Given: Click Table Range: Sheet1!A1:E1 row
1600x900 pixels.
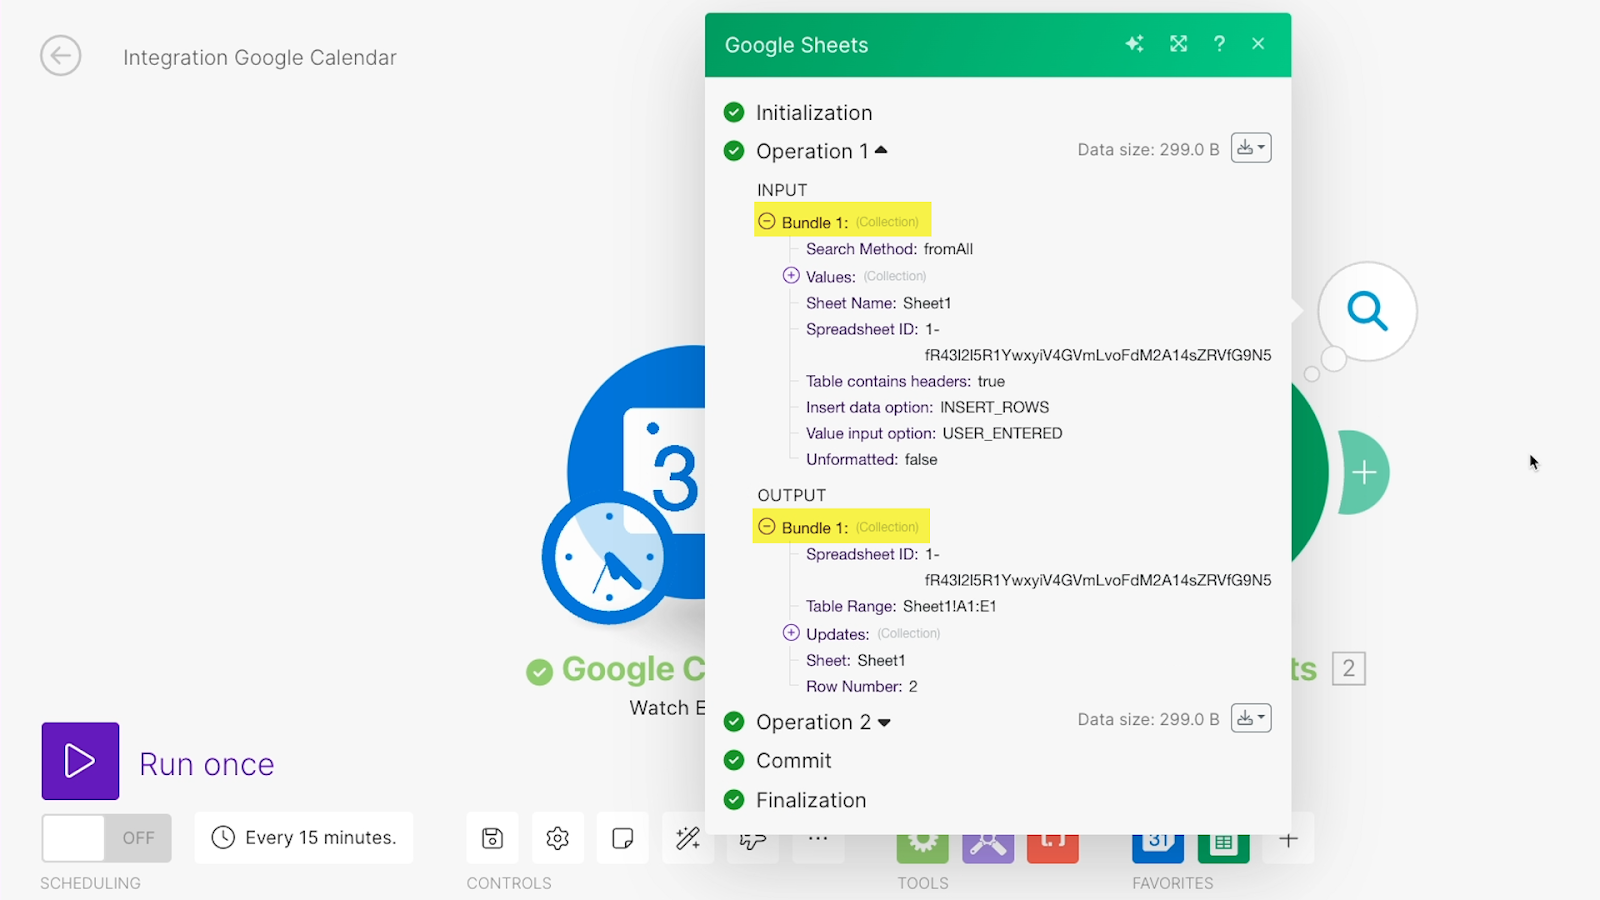Looking at the screenshot, I should click(901, 606).
